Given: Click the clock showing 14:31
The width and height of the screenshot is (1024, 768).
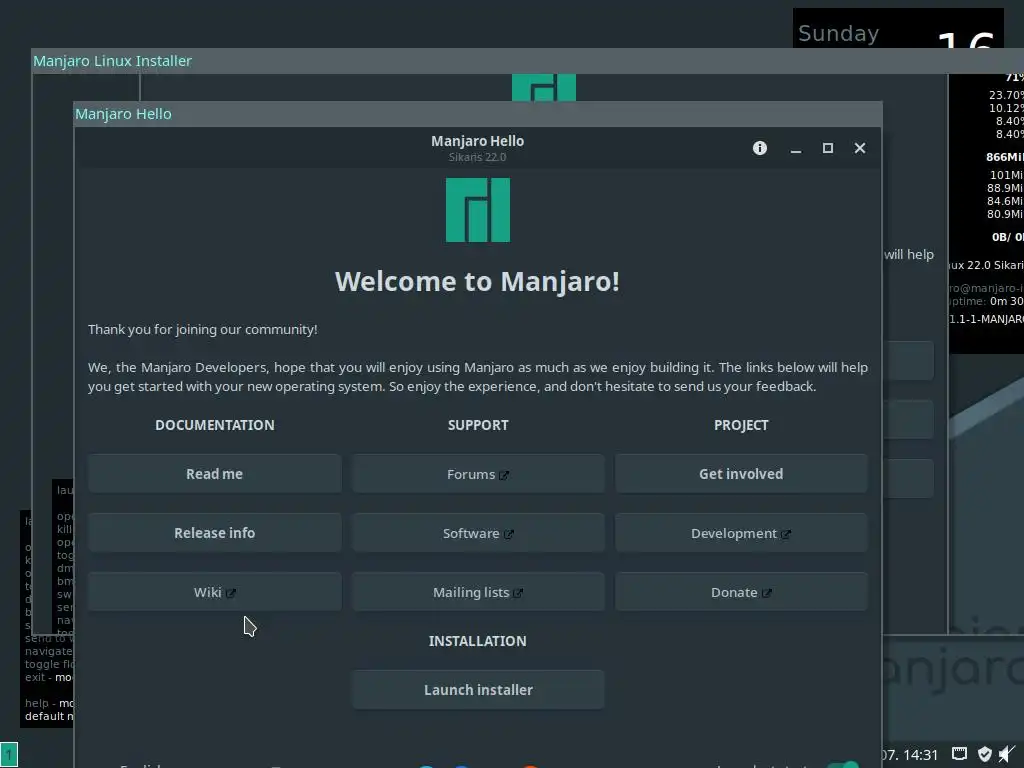Looking at the screenshot, I should [x=921, y=755].
